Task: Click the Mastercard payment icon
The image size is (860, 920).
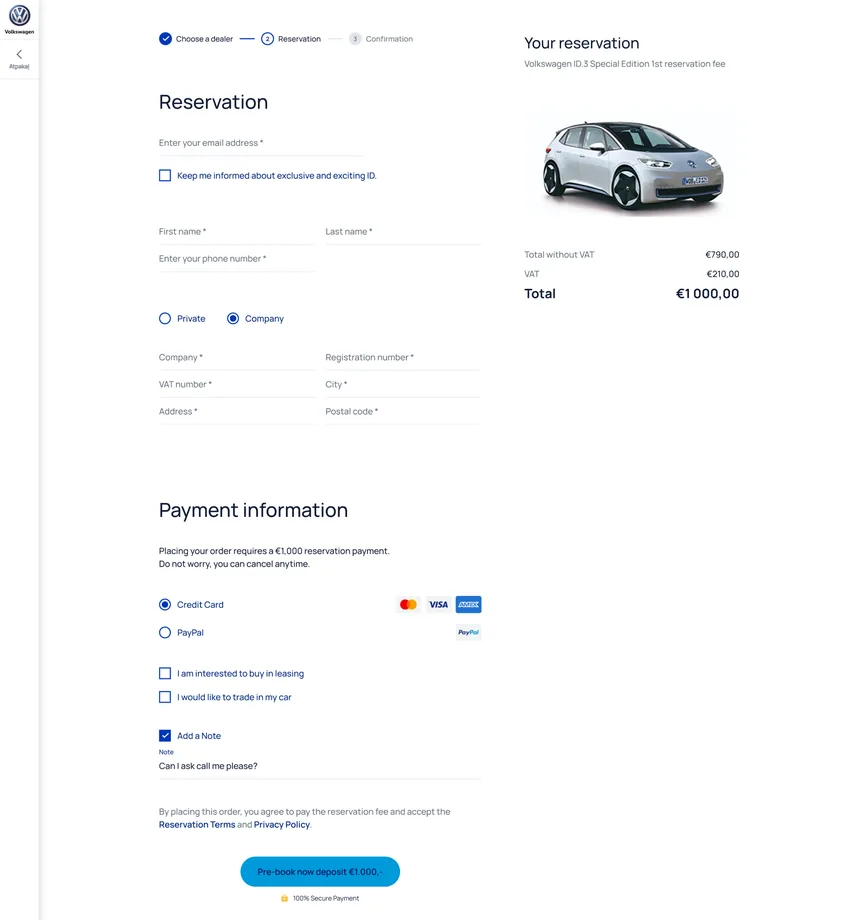Action: pos(408,604)
